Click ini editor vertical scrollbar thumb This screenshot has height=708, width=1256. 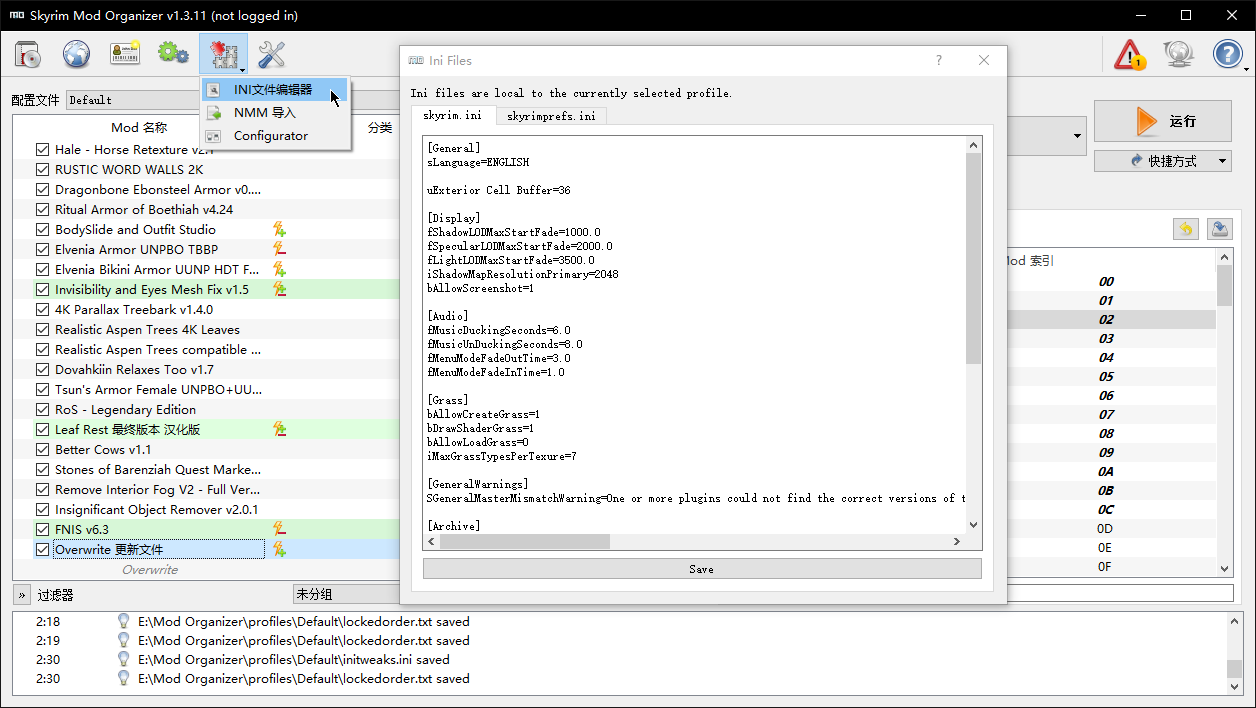(x=974, y=258)
